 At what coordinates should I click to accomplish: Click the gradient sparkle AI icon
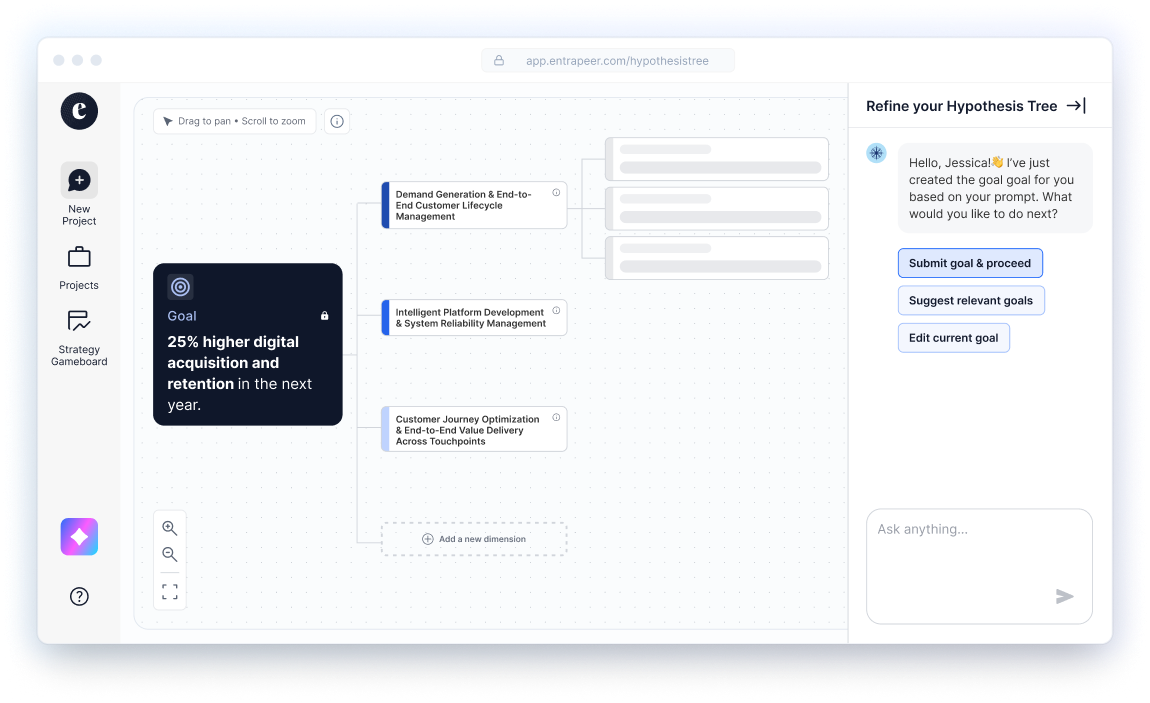point(79,537)
